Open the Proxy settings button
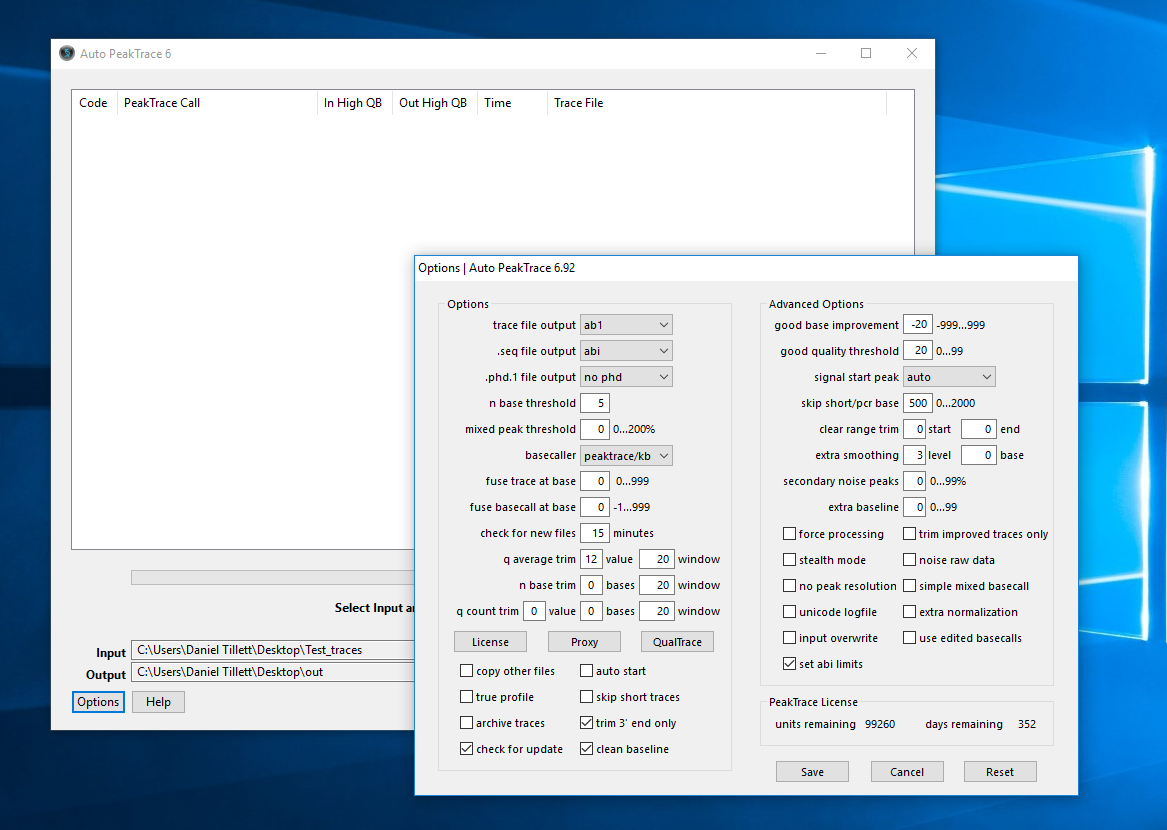The image size is (1167, 830). click(584, 642)
